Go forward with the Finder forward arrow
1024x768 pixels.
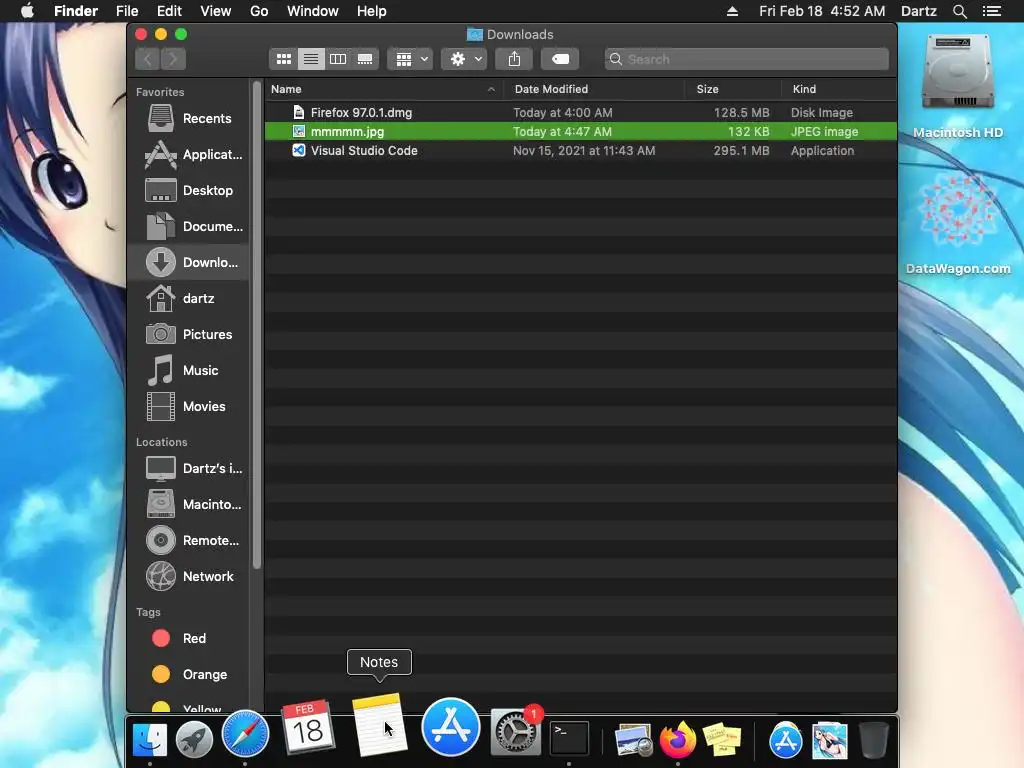173,59
